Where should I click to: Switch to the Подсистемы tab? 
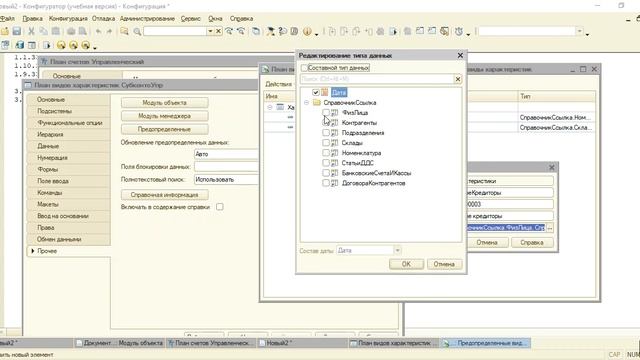pyautogui.click(x=69, y=111)
